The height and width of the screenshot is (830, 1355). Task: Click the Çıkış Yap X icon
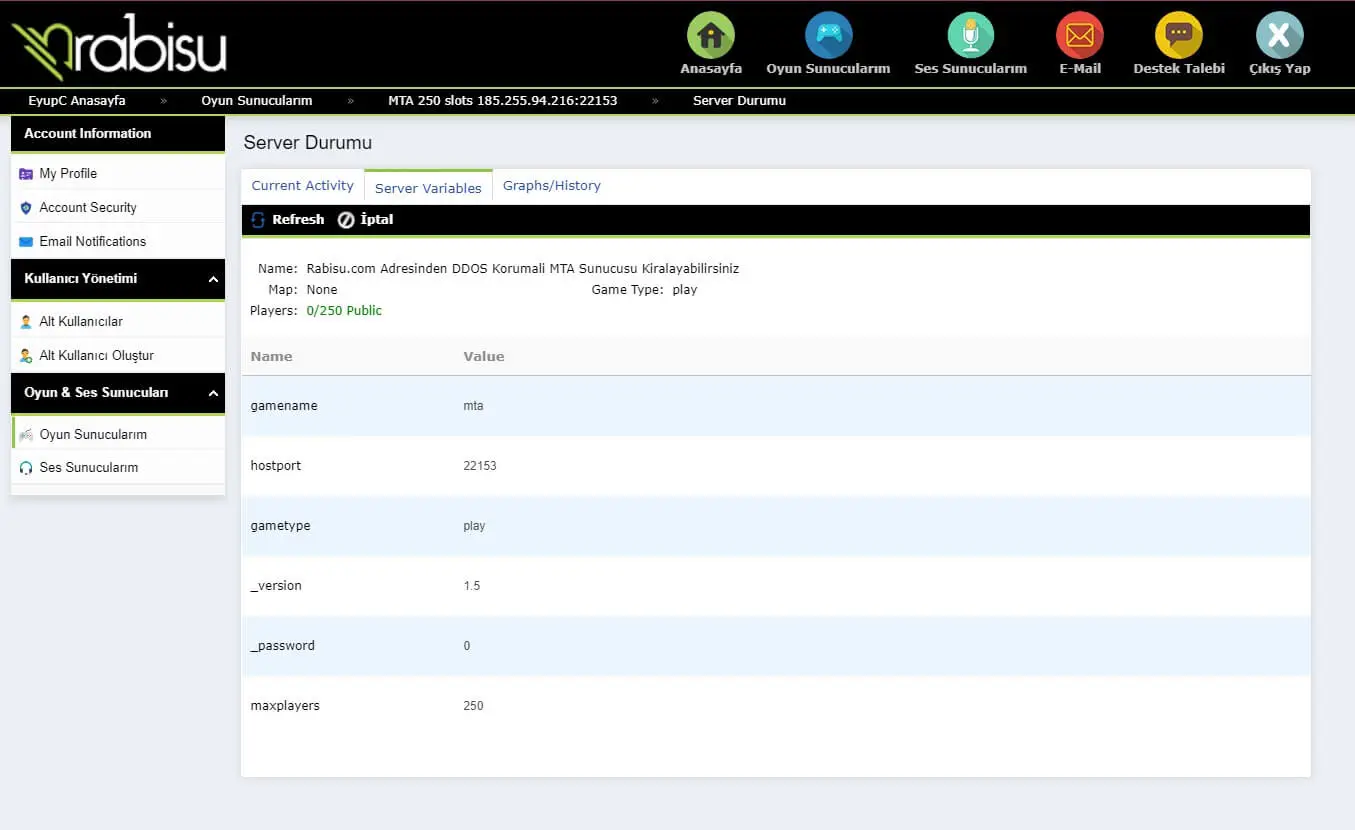tap(1279, 35)
